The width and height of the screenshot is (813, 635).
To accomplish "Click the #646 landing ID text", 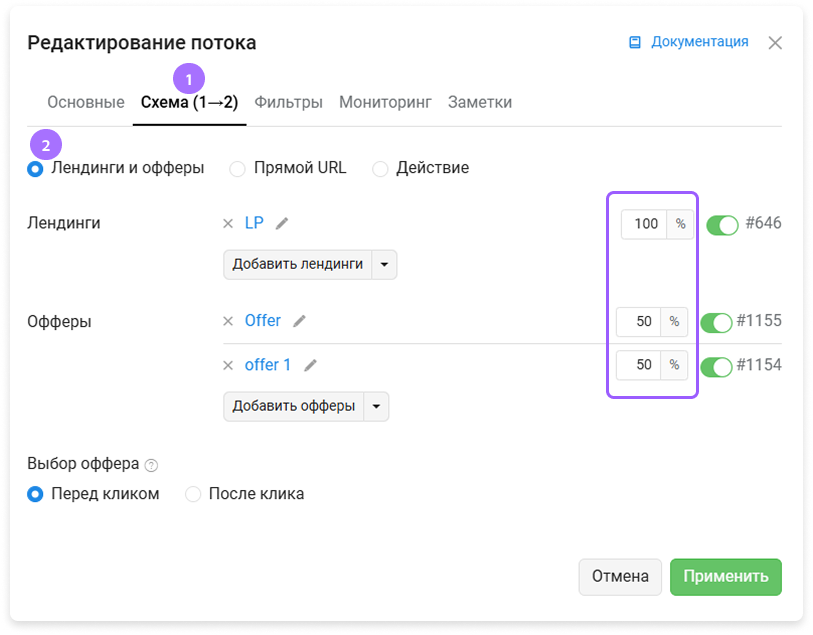I will pyautogui.click(x=763, y=223).
